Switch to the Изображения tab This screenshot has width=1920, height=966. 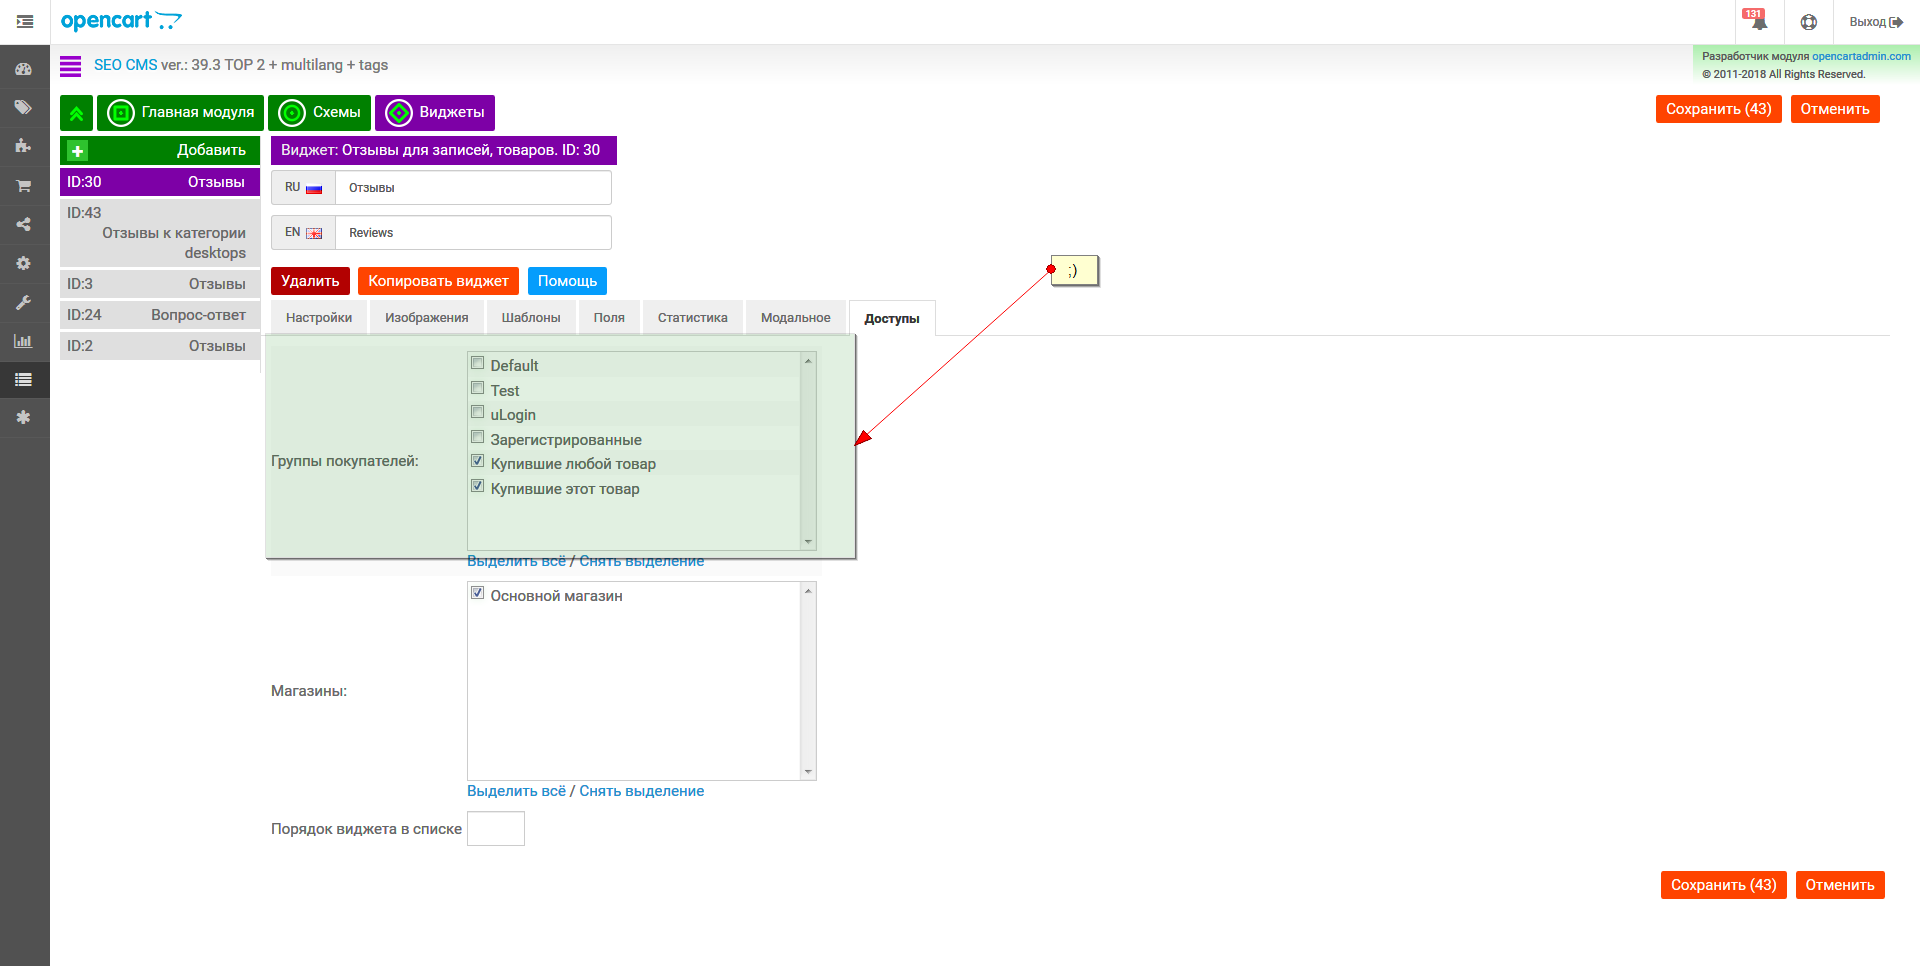click(x=427, y=318)
